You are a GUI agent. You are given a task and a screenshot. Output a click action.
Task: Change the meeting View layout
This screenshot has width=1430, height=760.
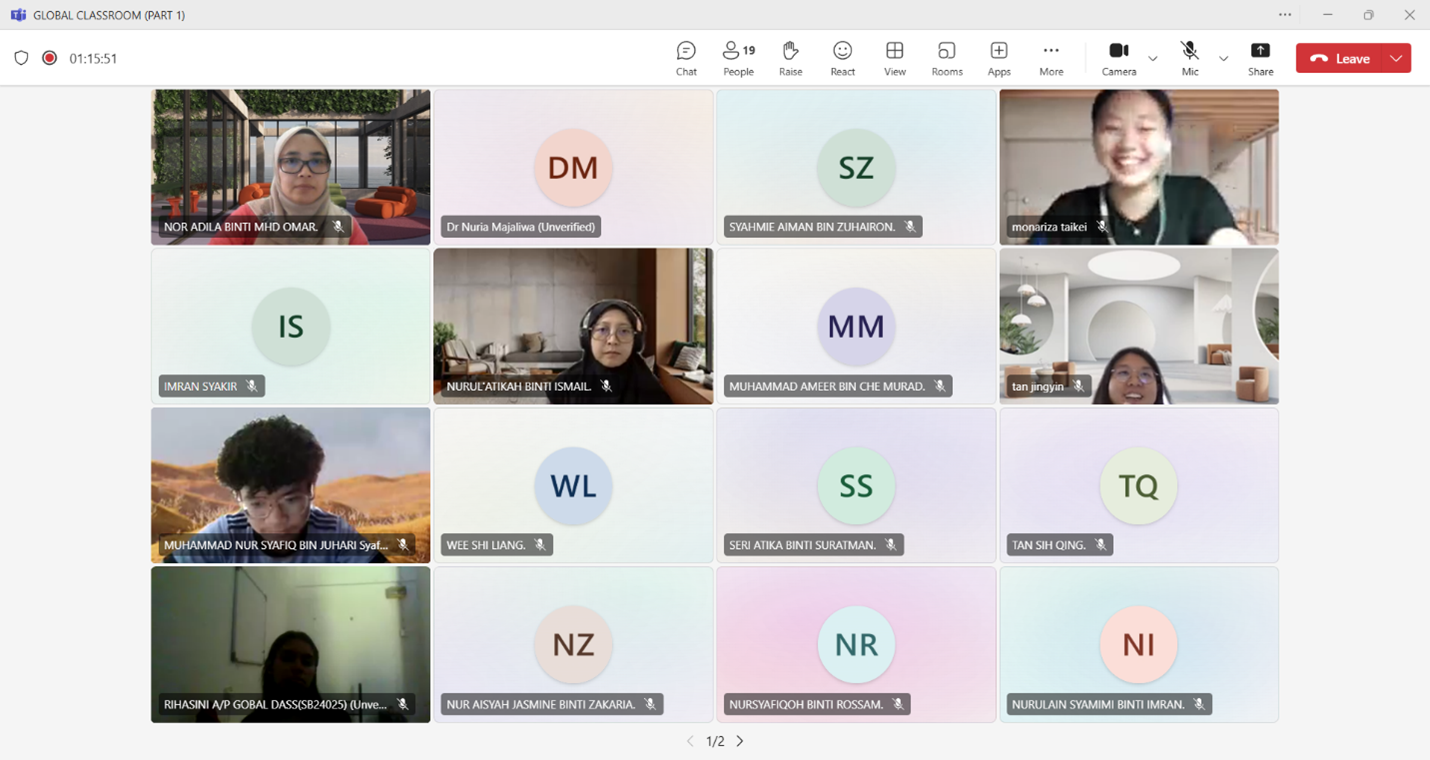pos(894,58)
